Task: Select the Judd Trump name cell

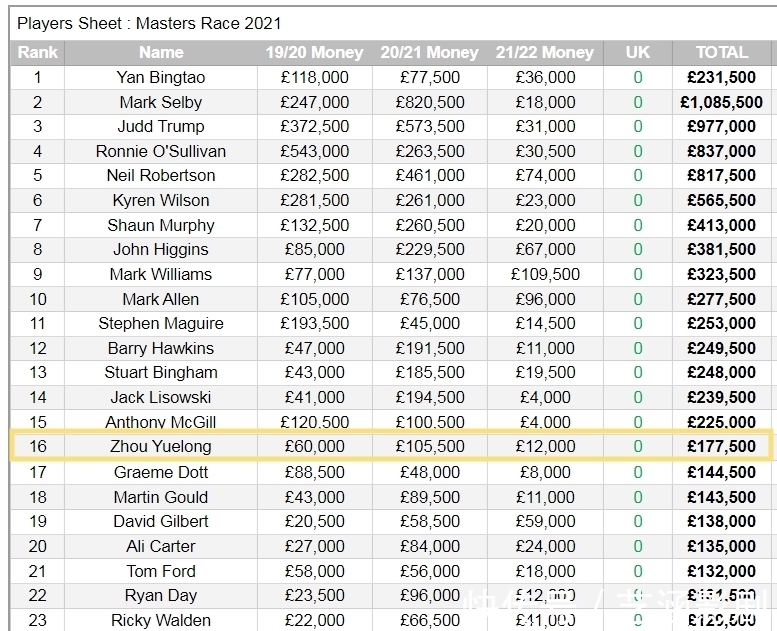Action: (x=161, y=126)
